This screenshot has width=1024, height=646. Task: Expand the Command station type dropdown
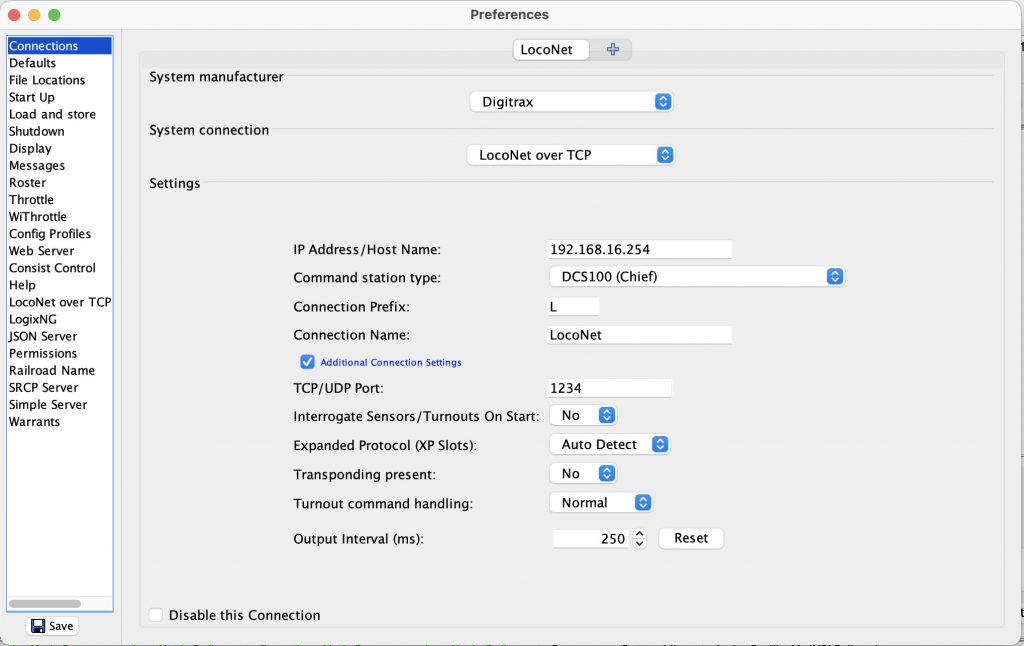696,277
